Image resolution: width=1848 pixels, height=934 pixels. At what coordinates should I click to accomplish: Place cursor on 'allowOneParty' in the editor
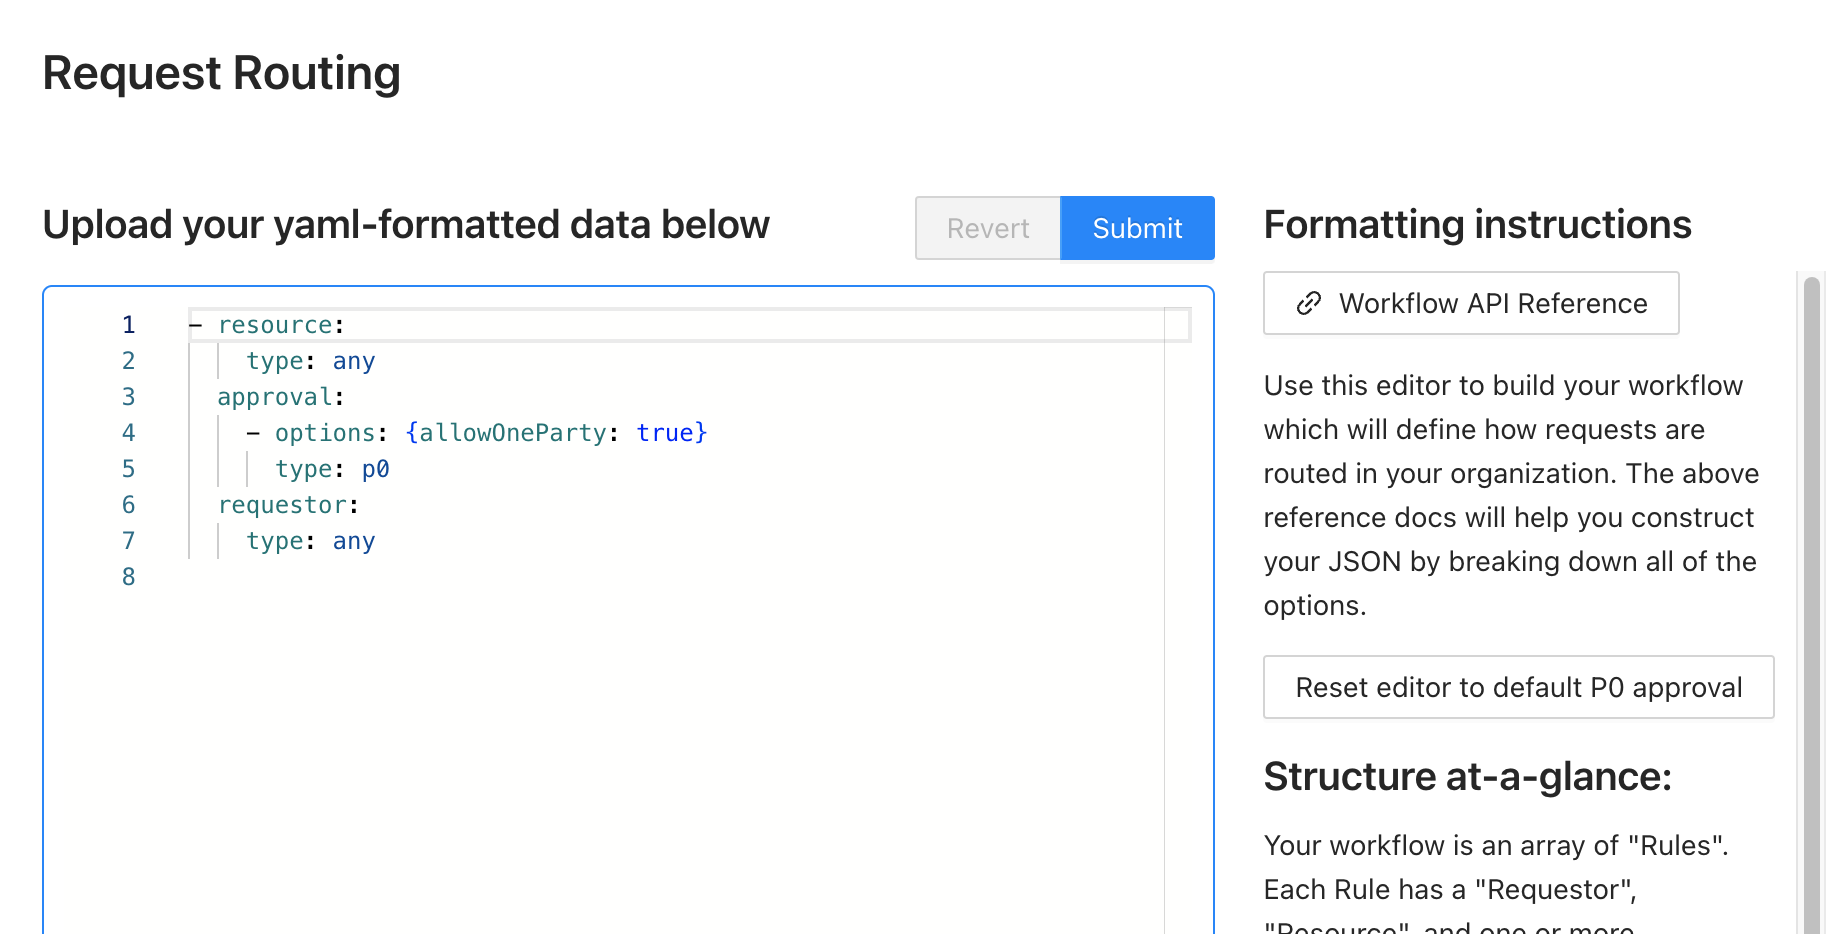pos(512,433)
